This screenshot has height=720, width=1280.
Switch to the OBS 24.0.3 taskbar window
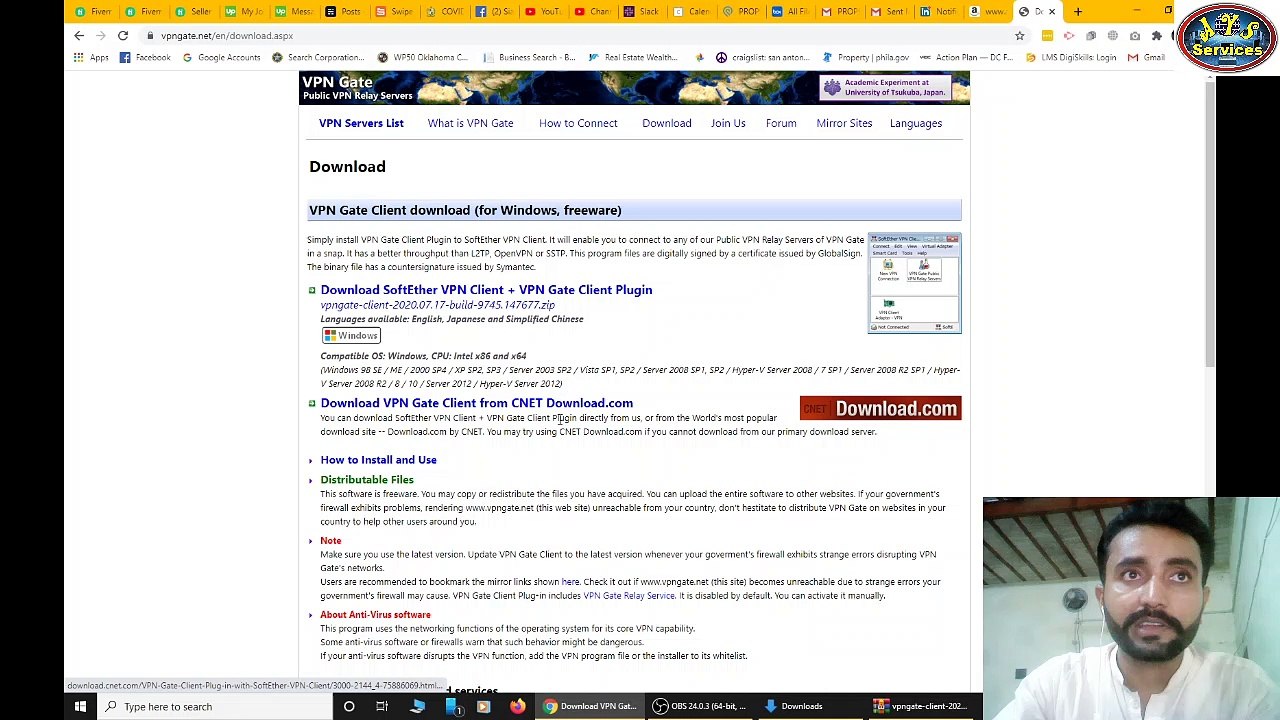699,706
